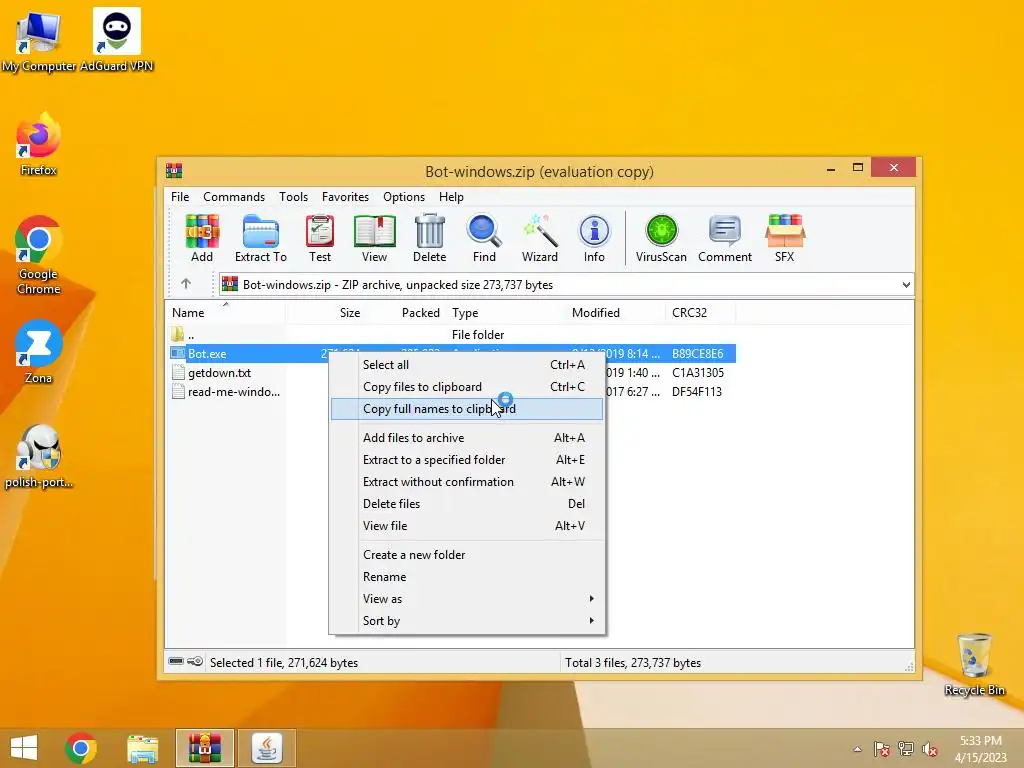Choose Copy files to clipboard

point(466,387)
